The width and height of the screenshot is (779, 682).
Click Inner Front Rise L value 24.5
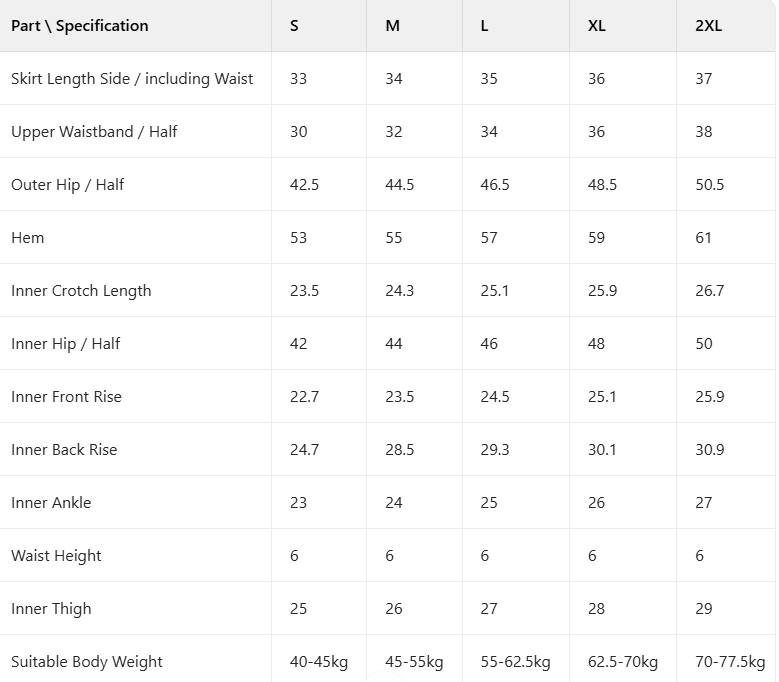point(495,397)
